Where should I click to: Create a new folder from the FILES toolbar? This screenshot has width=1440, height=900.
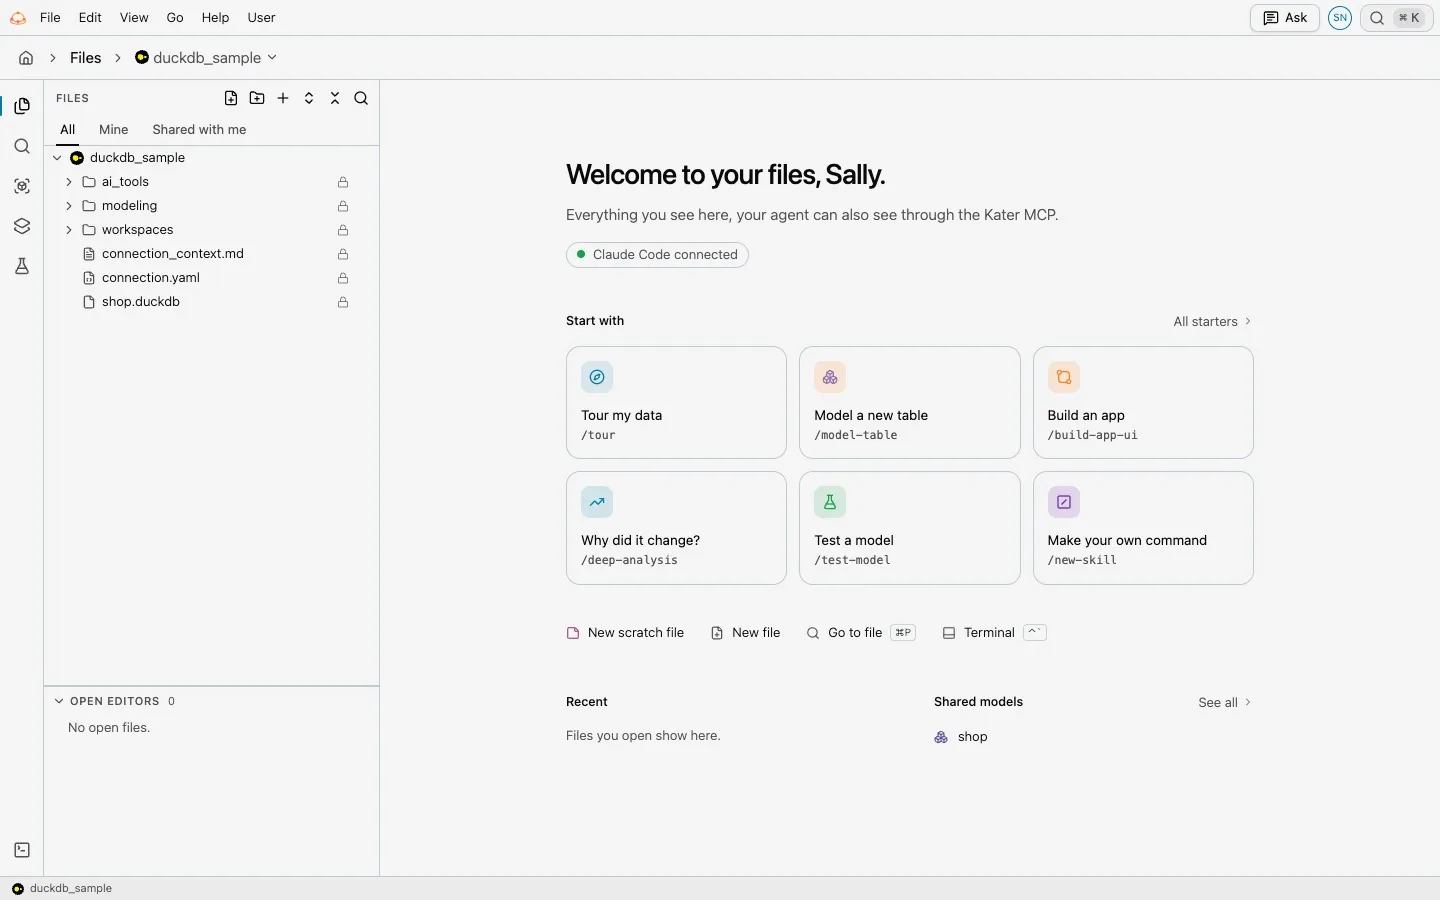(257, 98)
